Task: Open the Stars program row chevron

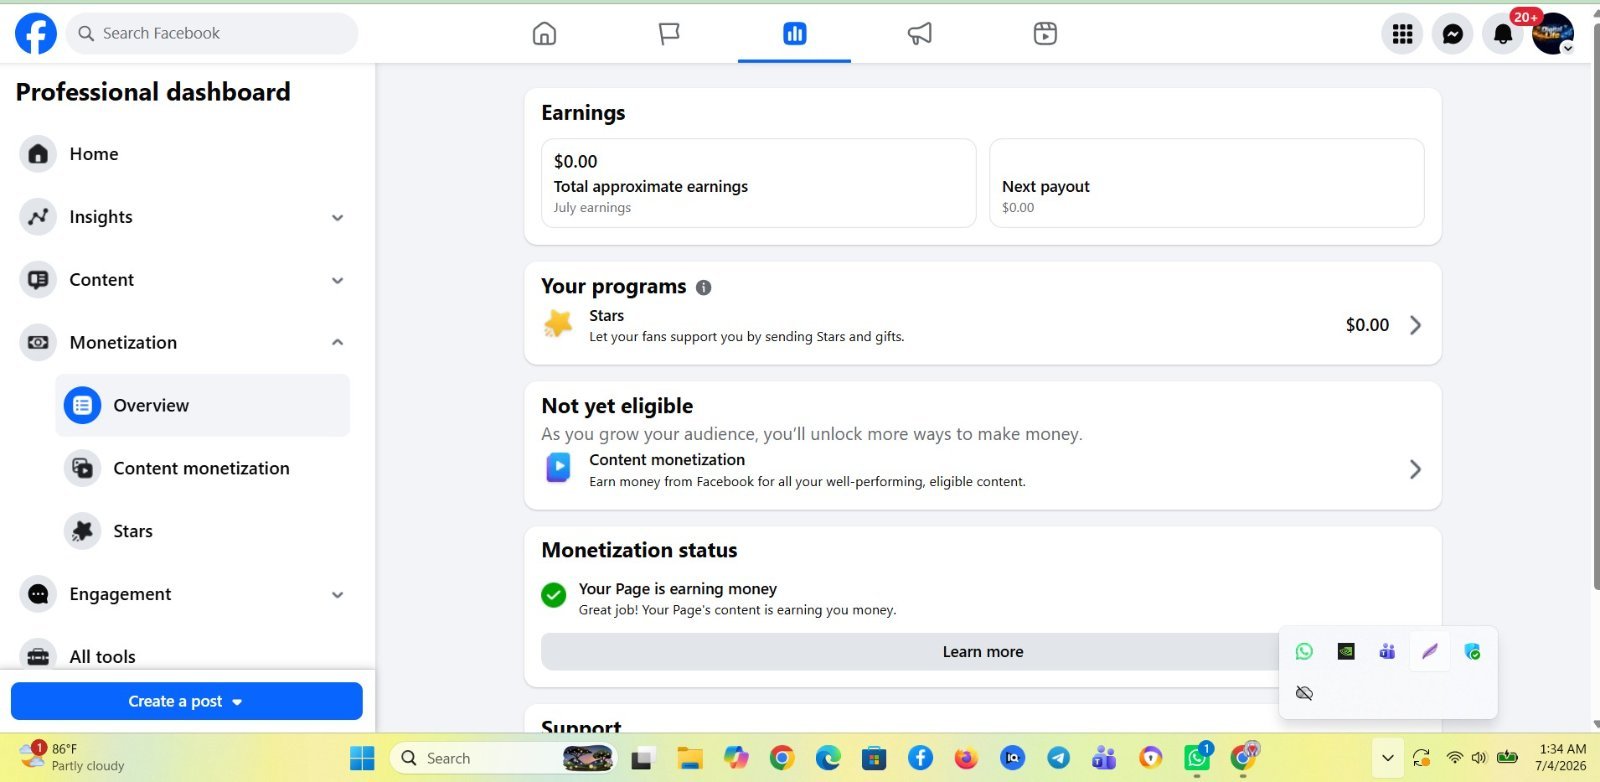Action: pos(1415,325)
